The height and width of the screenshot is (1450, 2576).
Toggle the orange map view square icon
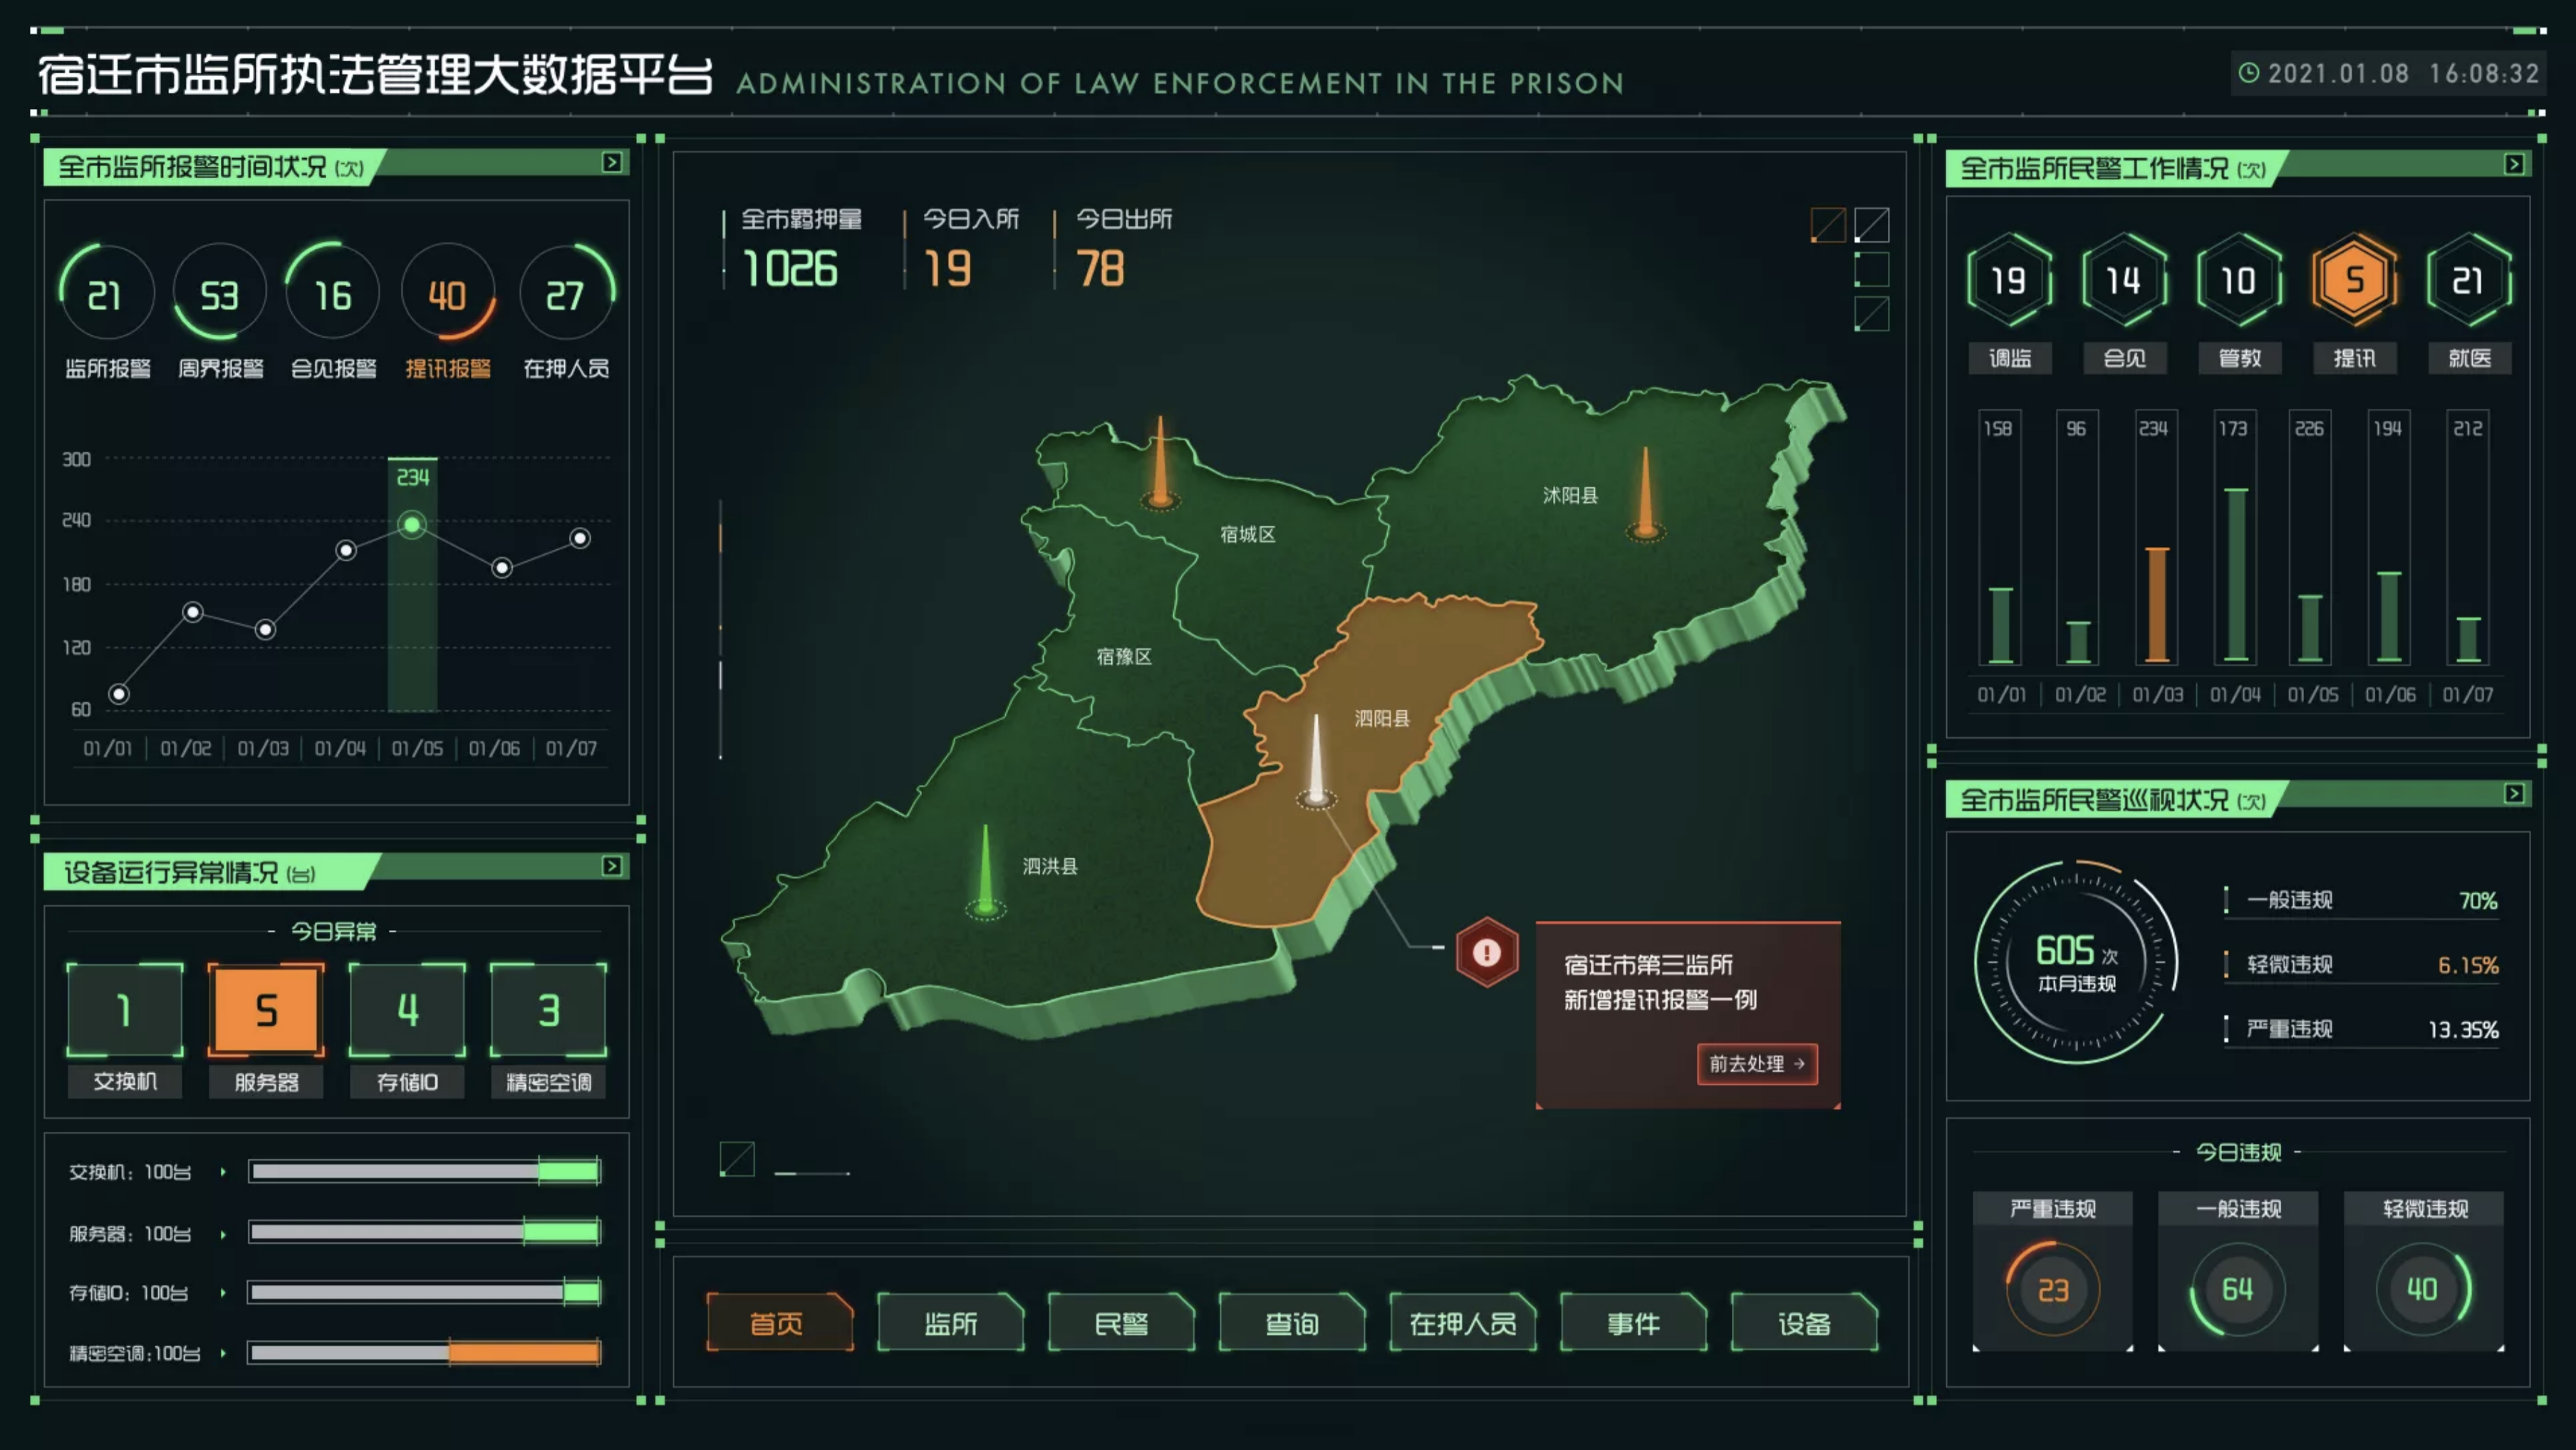tap(1828, 225)
